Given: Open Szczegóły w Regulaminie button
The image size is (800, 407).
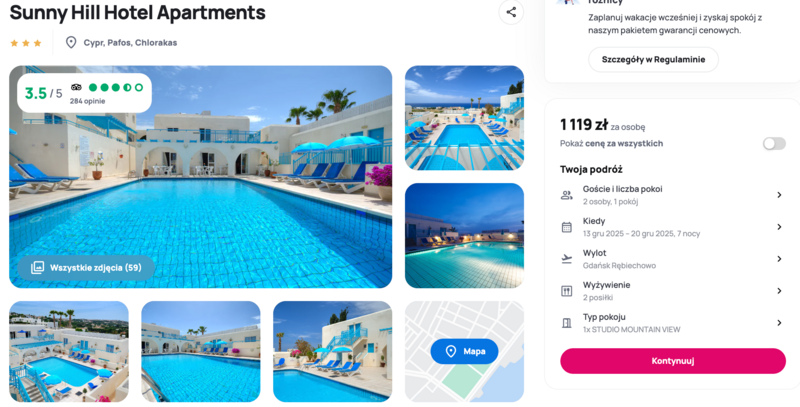Looking at the screenshot, I should 653,60.
